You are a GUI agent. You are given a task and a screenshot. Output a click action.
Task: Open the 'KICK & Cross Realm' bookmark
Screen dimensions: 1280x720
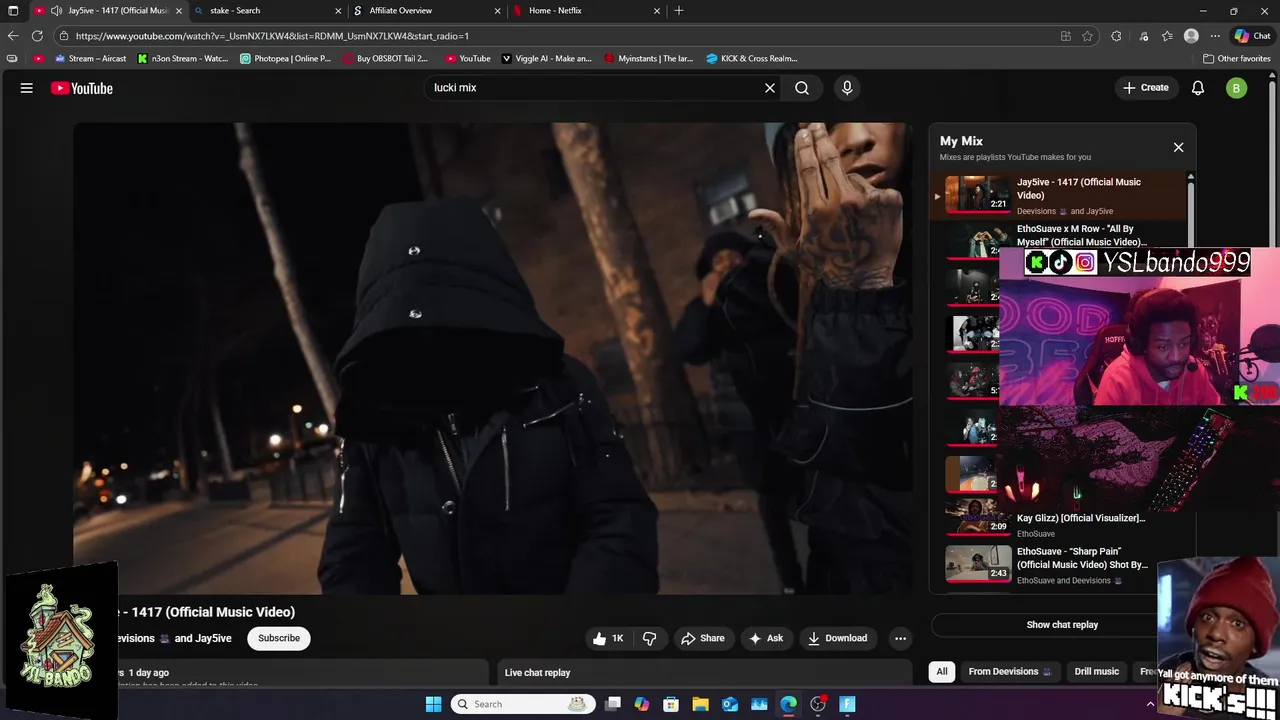pos(752,58)
